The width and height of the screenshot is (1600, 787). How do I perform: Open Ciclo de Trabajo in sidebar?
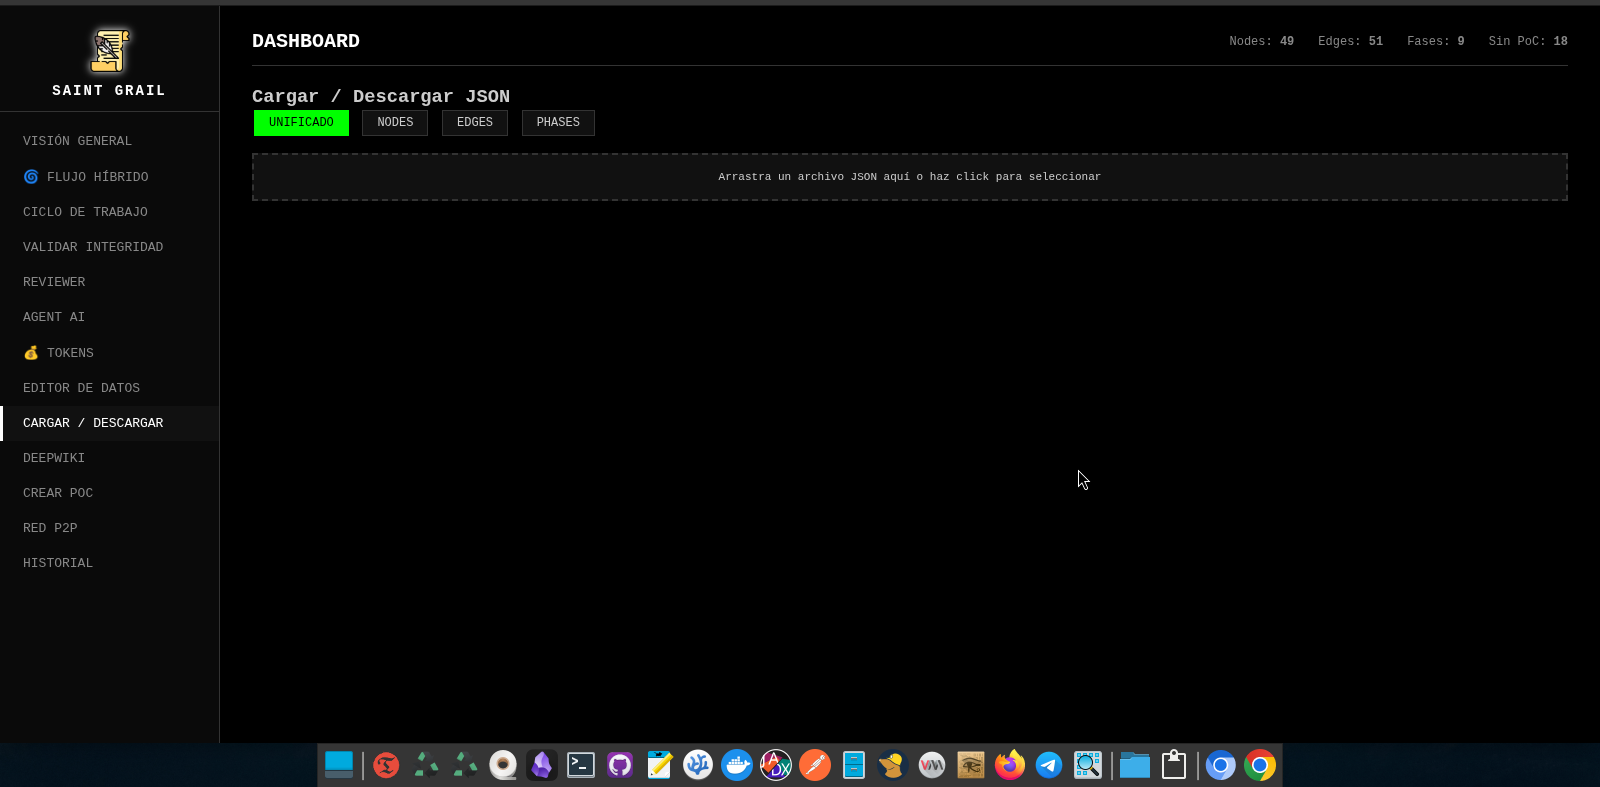coord(110,212)
